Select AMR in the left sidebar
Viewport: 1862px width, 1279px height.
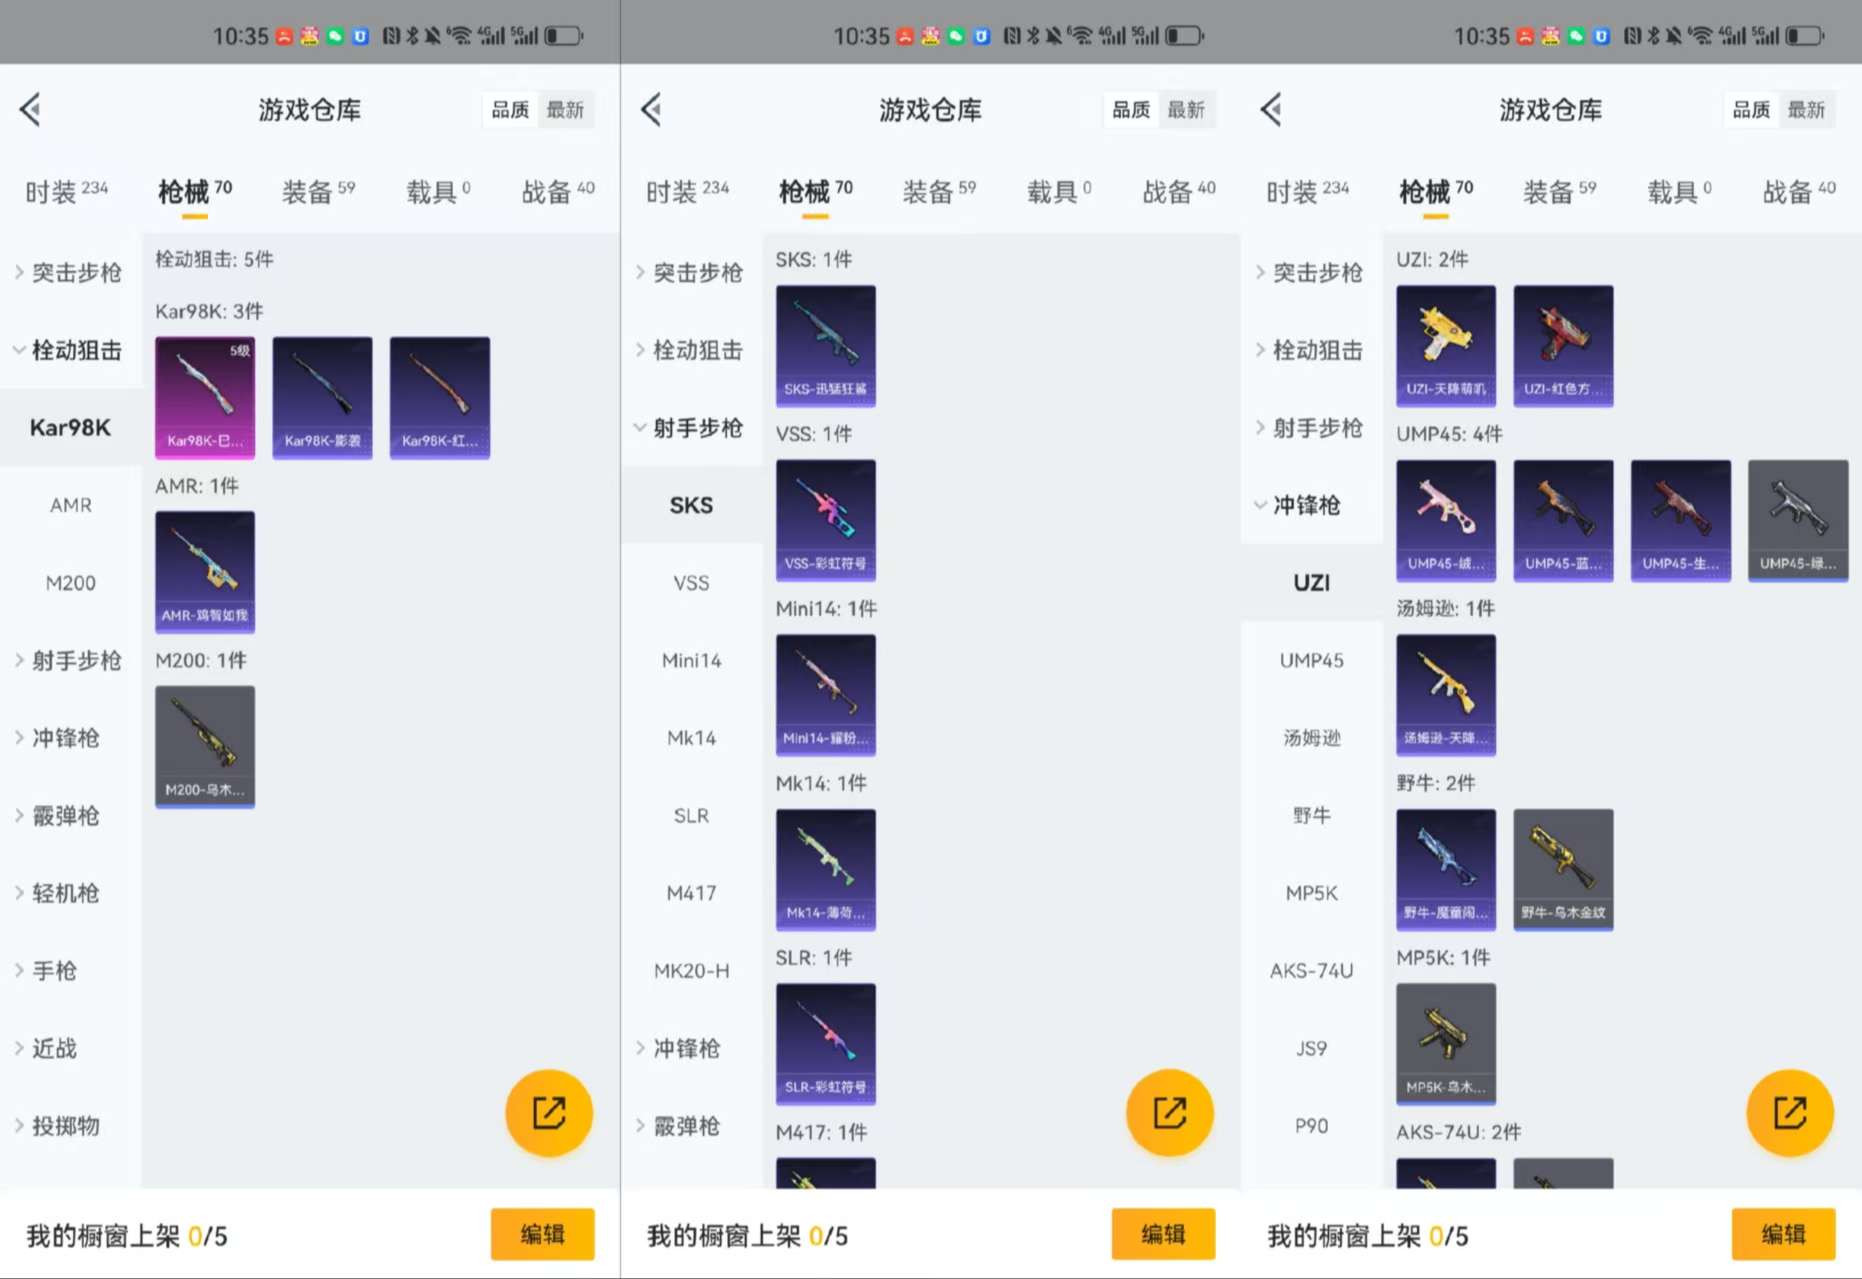[x=70, y=505]
